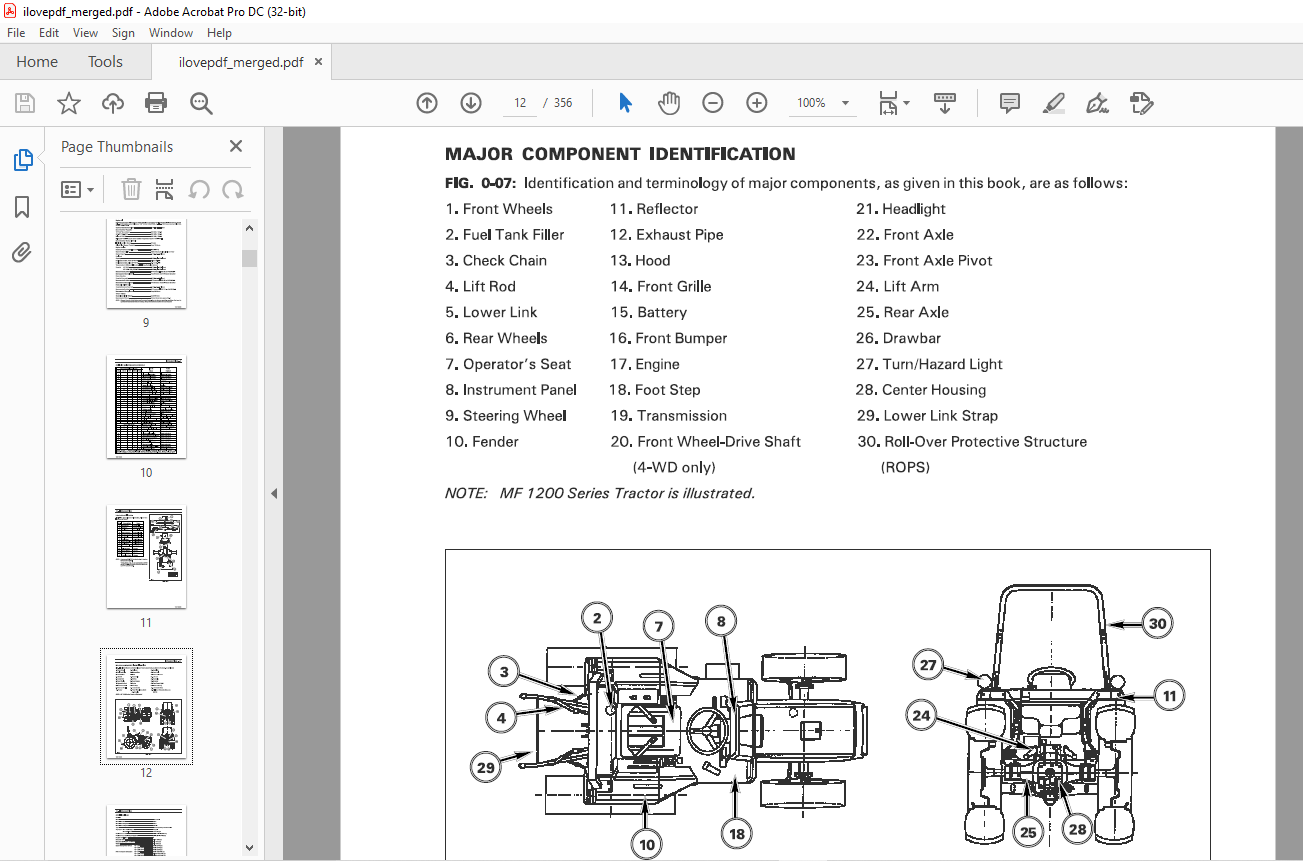Image resolution: width=1303 pixels, height=861 pixels.
Task: Click the stamp tool icon
Action: coord(1141,103)
